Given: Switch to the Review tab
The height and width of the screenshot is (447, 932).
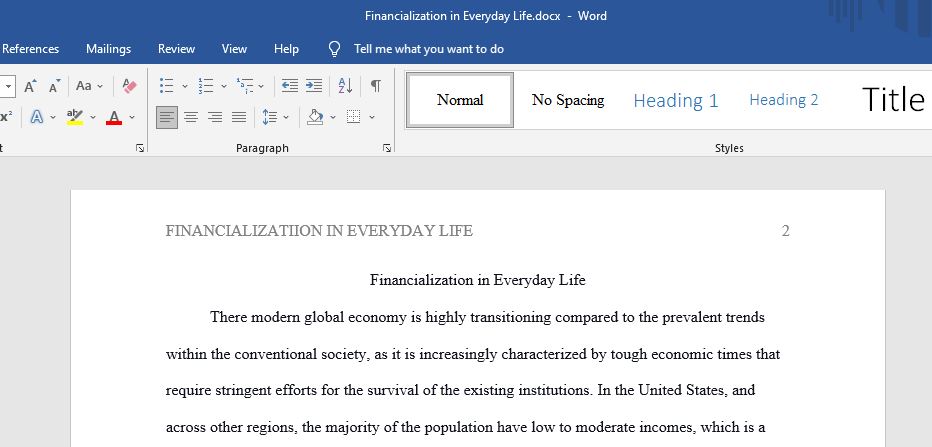Looking at the screenshot, I should (177, 49).
